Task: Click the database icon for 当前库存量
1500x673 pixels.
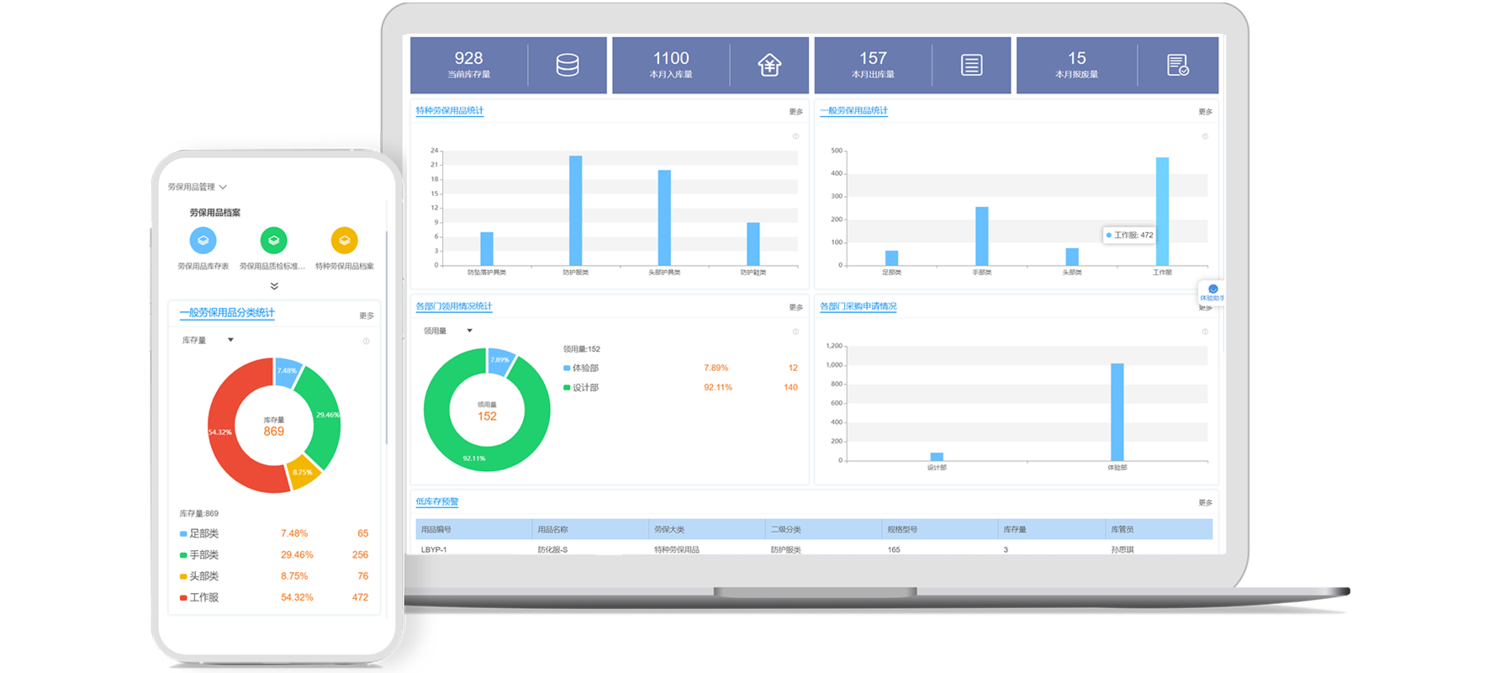Action: coord(567,65)
